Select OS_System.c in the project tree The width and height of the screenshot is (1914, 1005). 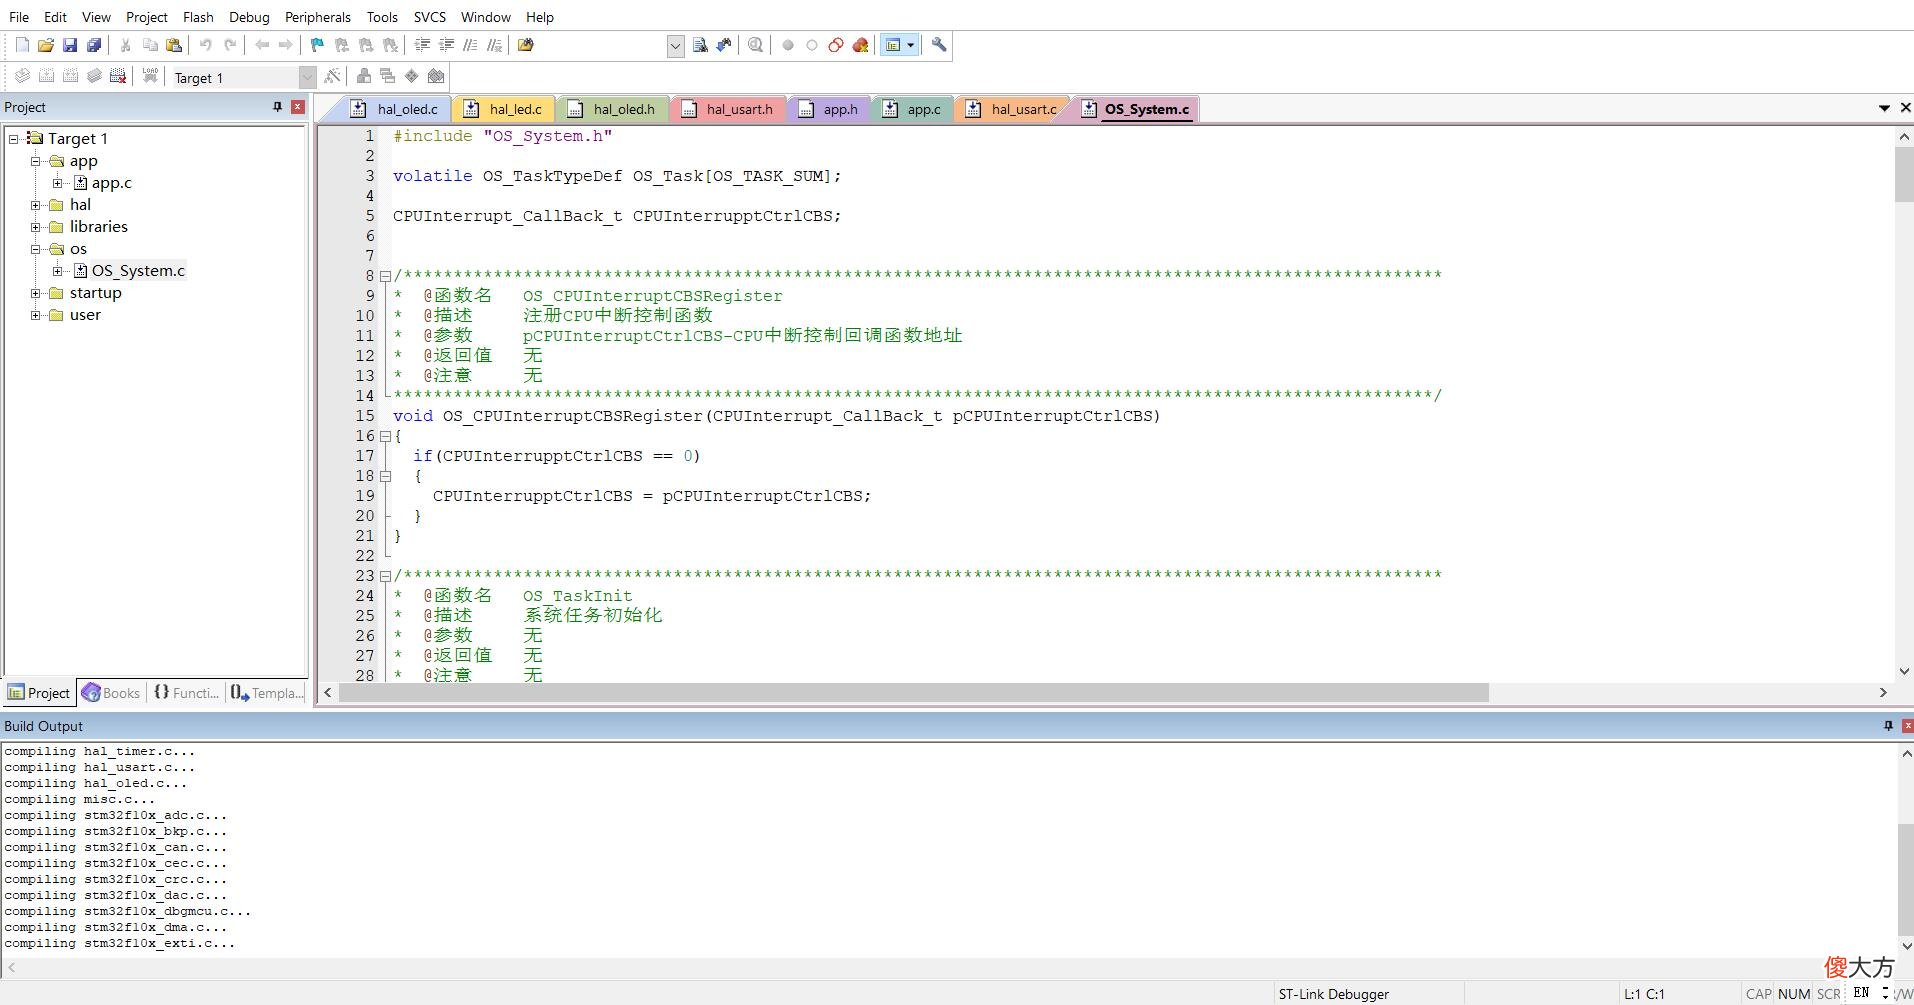(138, 271)
